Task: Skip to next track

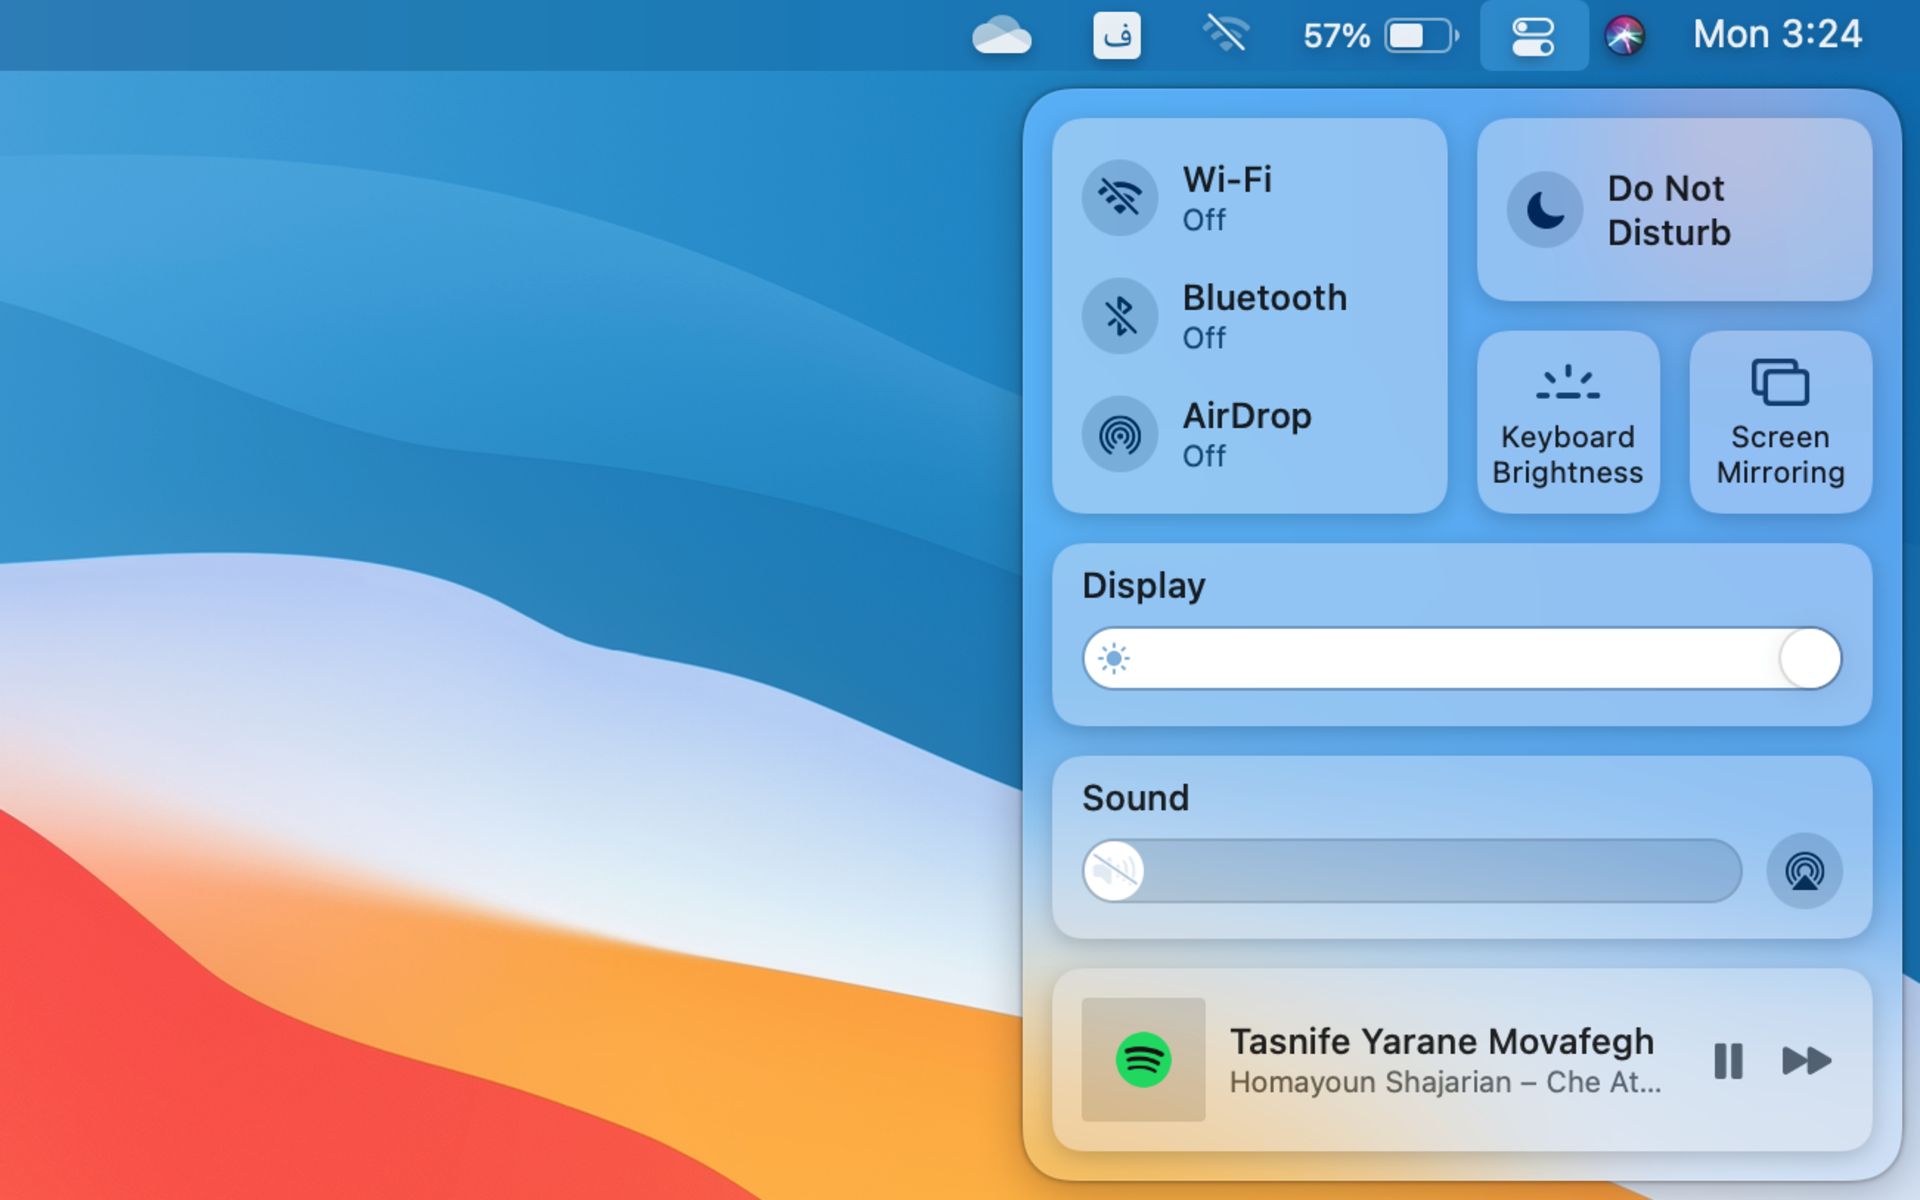Action: point(1806,1060)
